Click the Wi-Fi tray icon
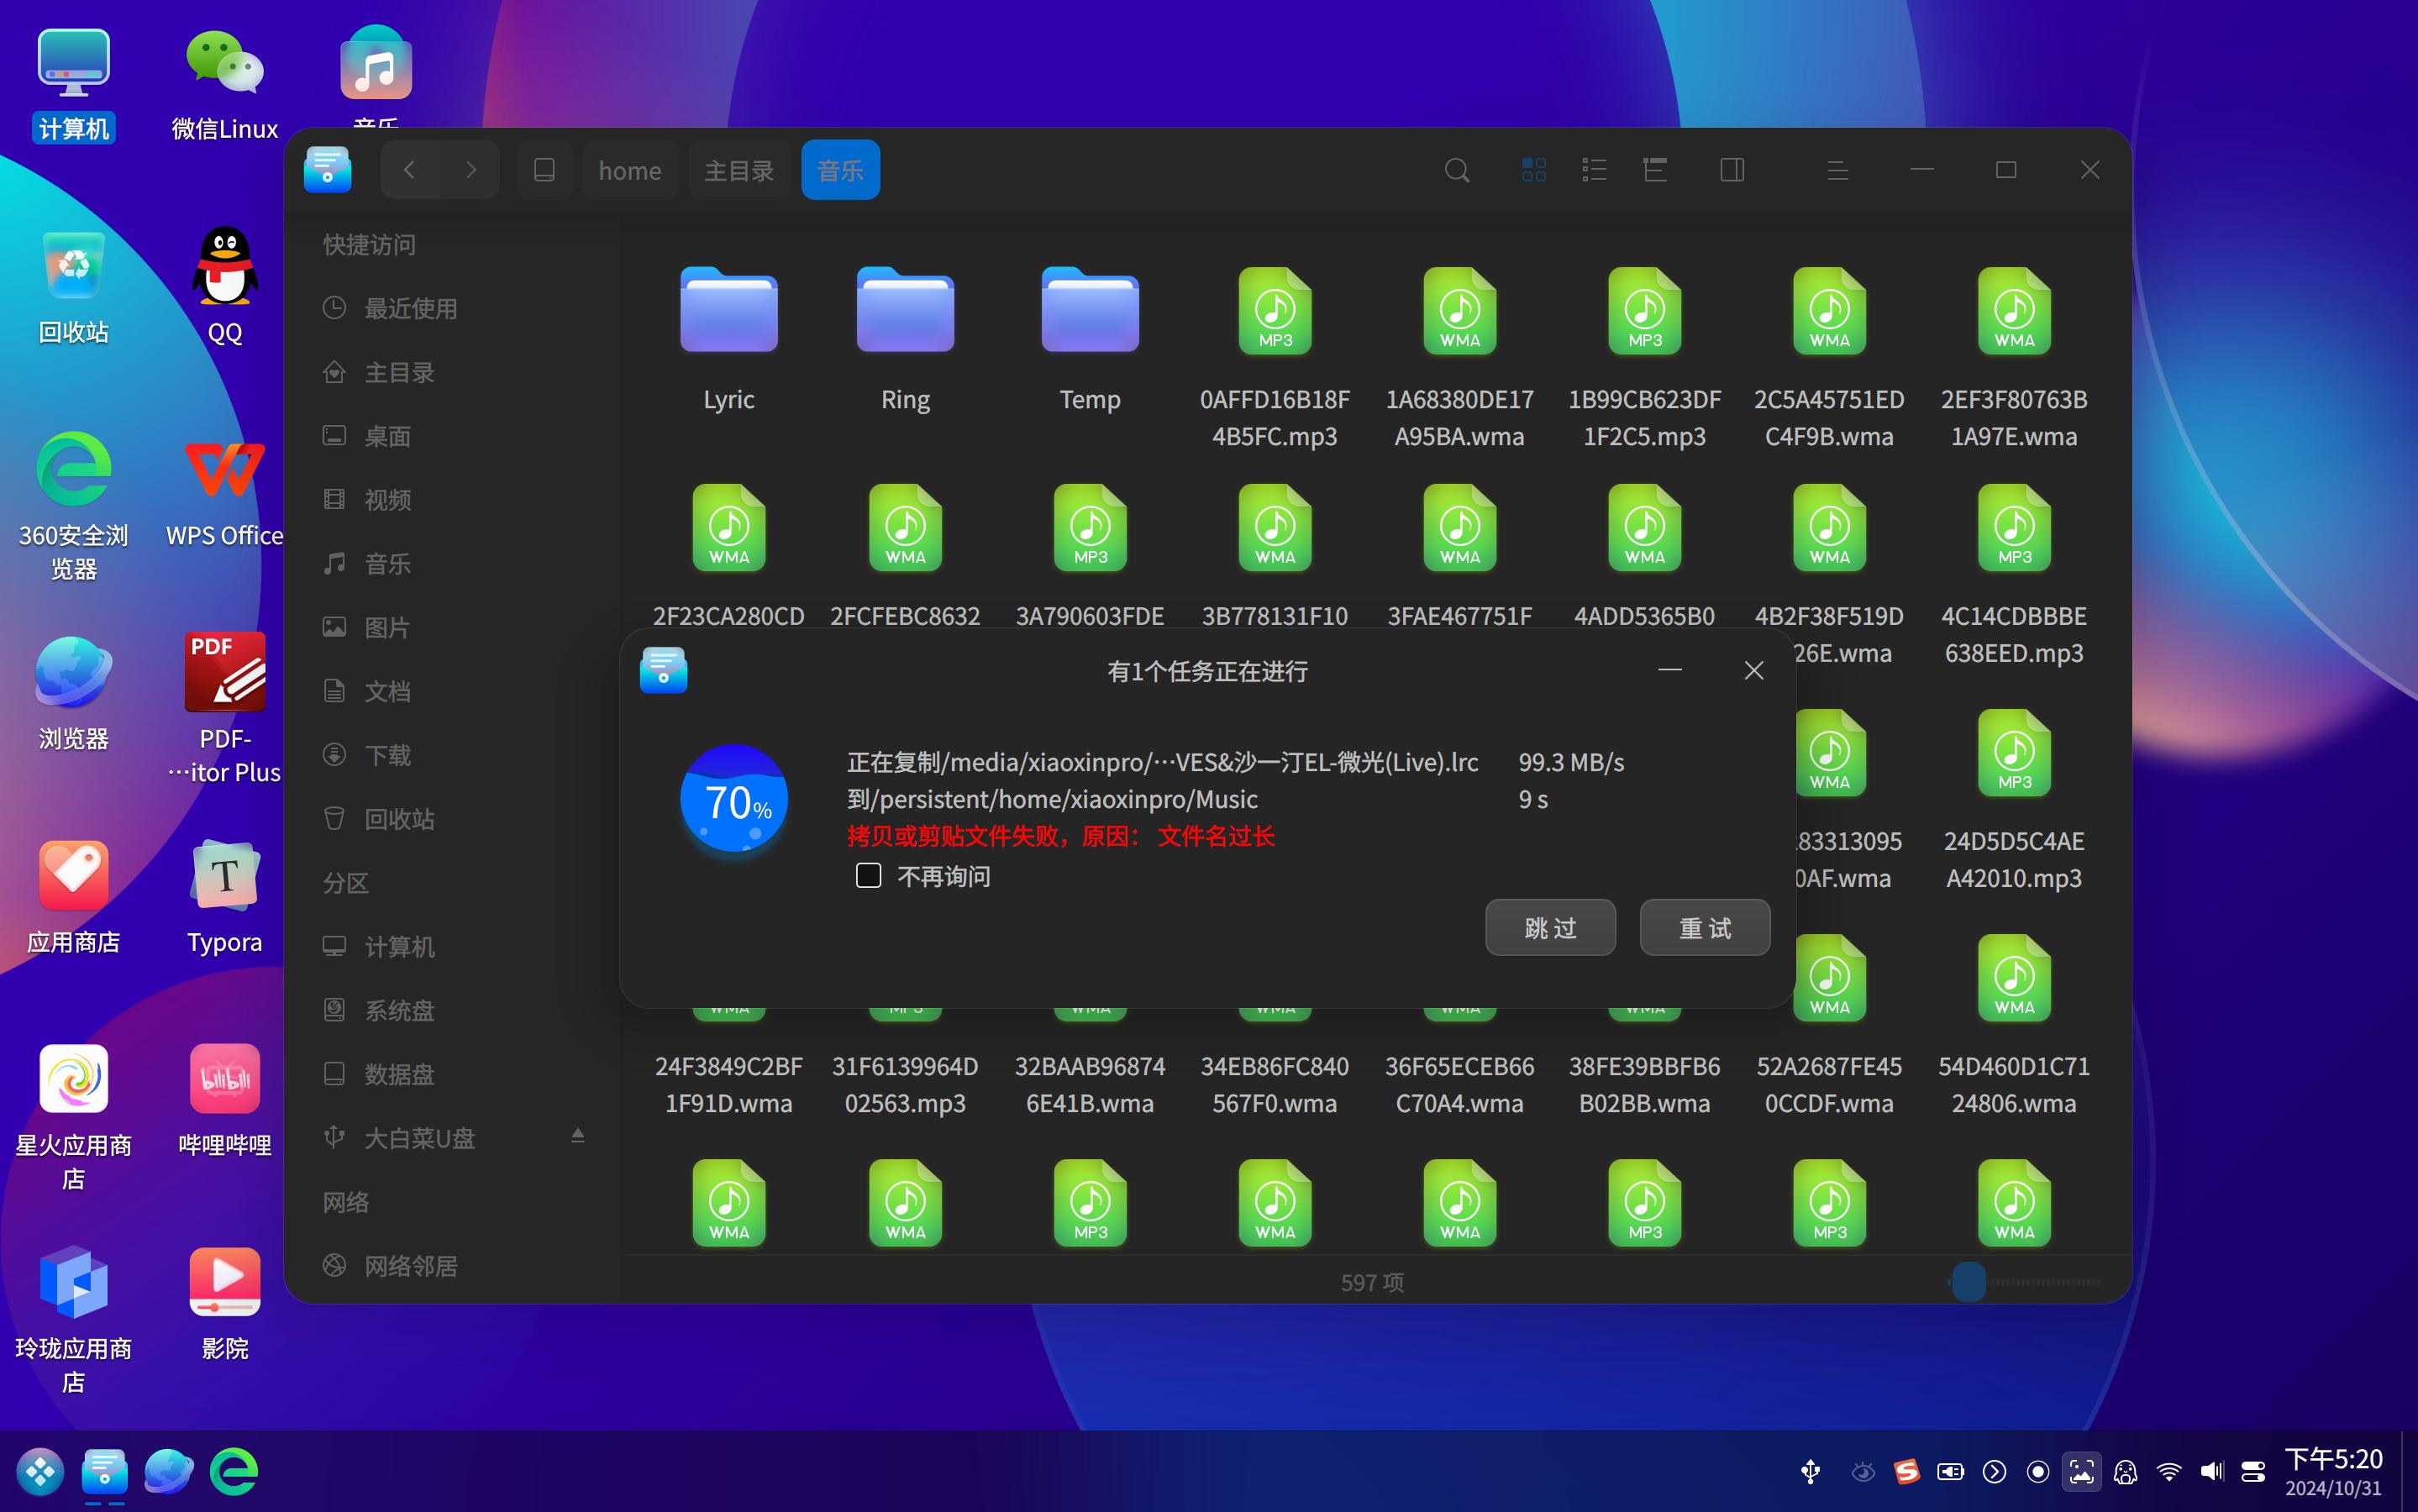 click(x=2169, y=1471)
